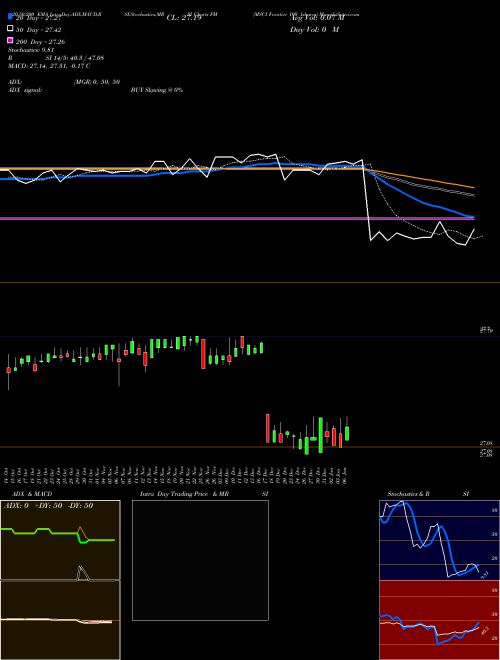The width and height of the screenshot is (500, 660).
Task: Click the 'SI 14/3: 40.3 / 47.08' value
Action: click(75, 58)
